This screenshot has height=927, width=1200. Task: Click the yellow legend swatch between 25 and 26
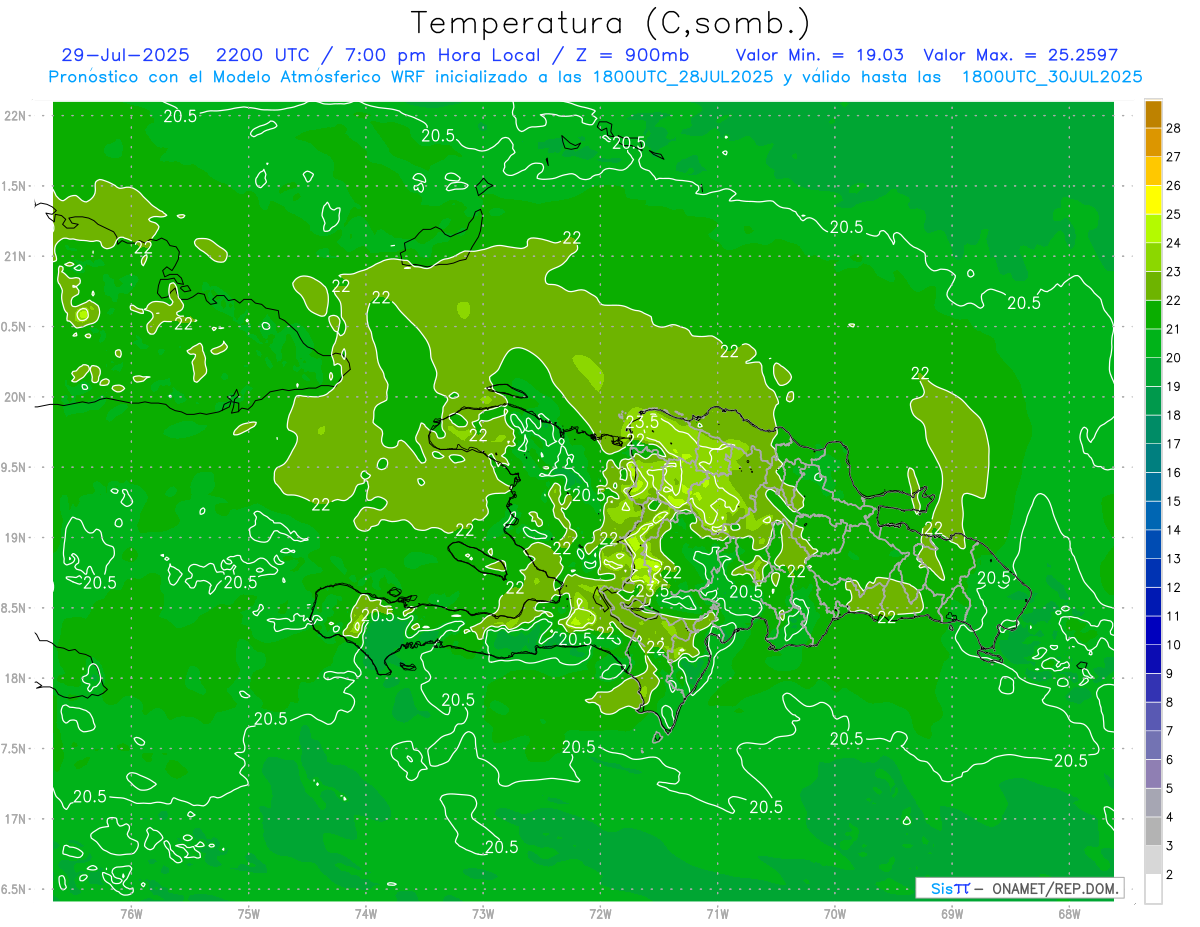(1153, 200)
